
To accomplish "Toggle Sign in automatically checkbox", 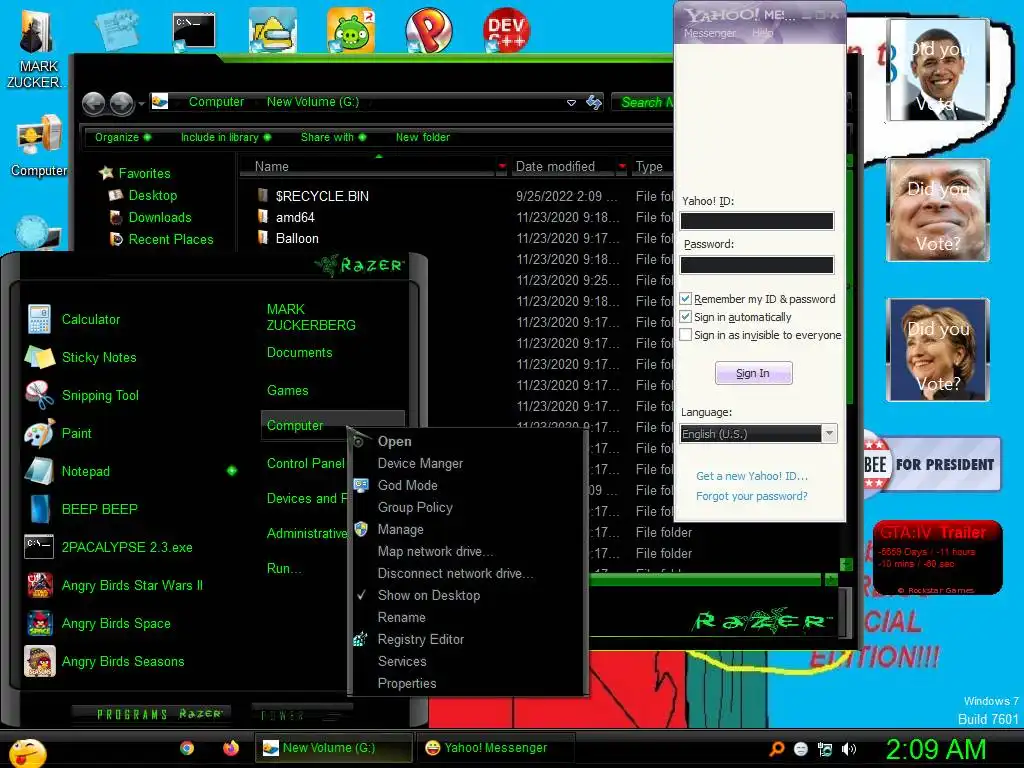I will (x=686, y=317).
